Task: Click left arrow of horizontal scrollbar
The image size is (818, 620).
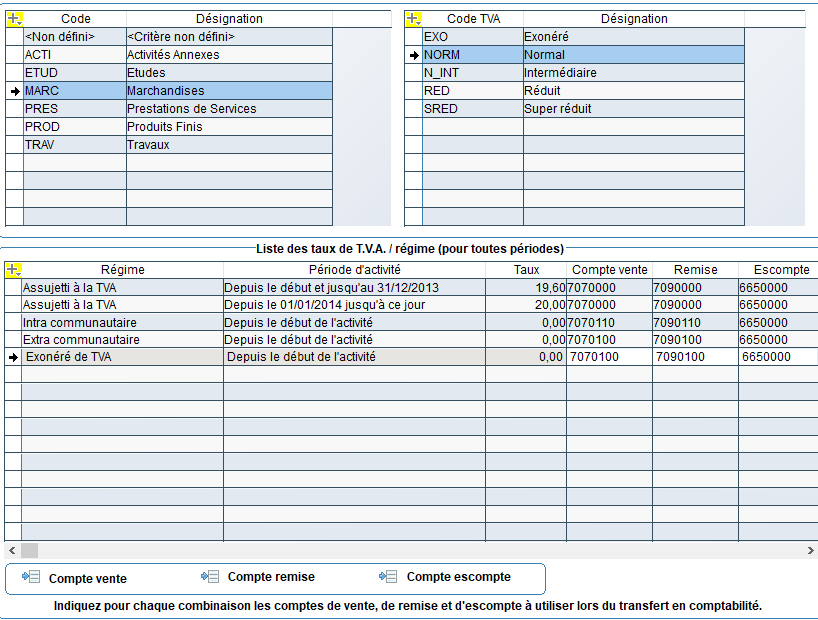Action: pyautogui.click(x=12, y=550)
